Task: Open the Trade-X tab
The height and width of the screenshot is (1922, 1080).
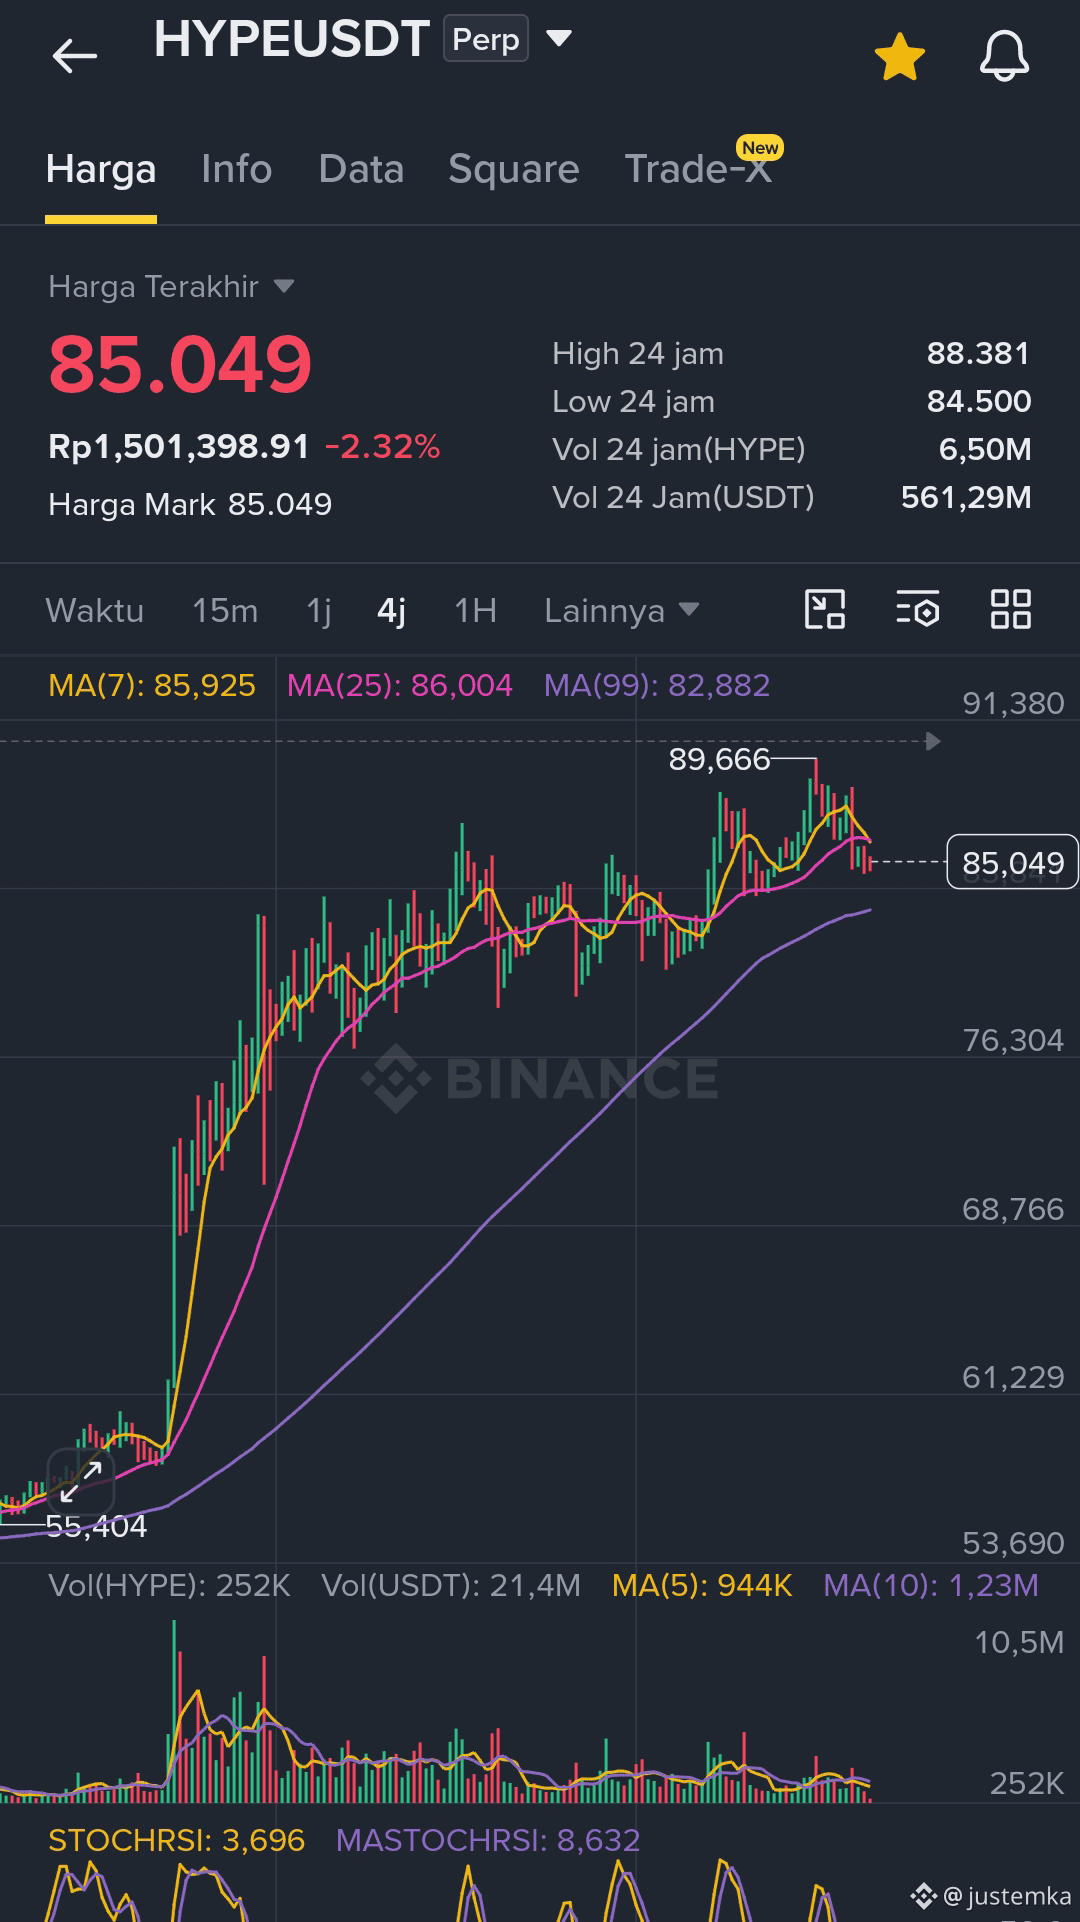Action: pyautogui.click(x=698, y=169)
